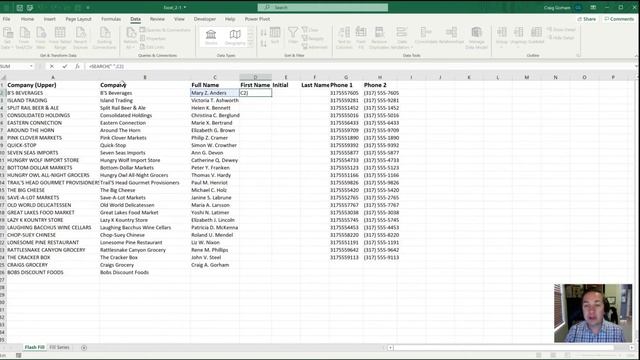Open the Get Data menu
The width and height of the screenshot is (640, 360).
coord(7,38)
